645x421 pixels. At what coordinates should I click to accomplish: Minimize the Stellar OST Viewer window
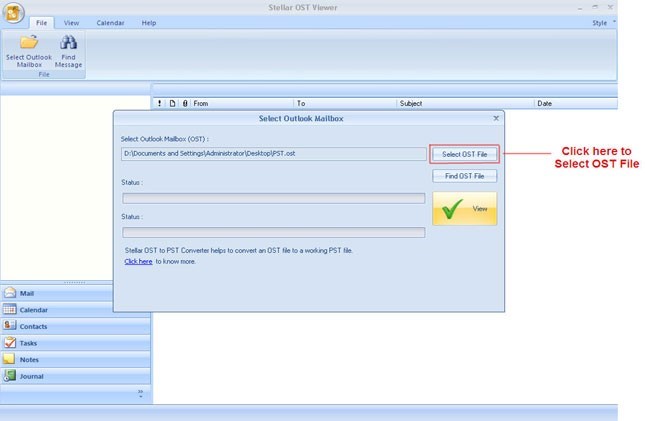pos(580,8)
